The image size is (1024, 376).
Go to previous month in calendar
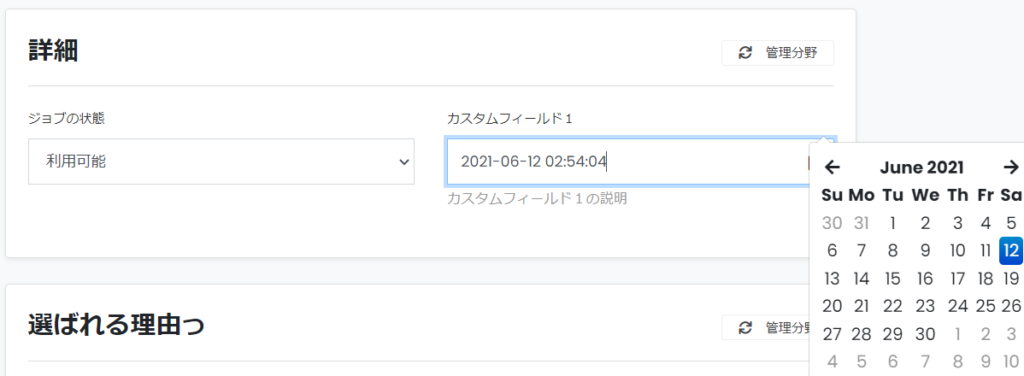click(x=831, y=168)
